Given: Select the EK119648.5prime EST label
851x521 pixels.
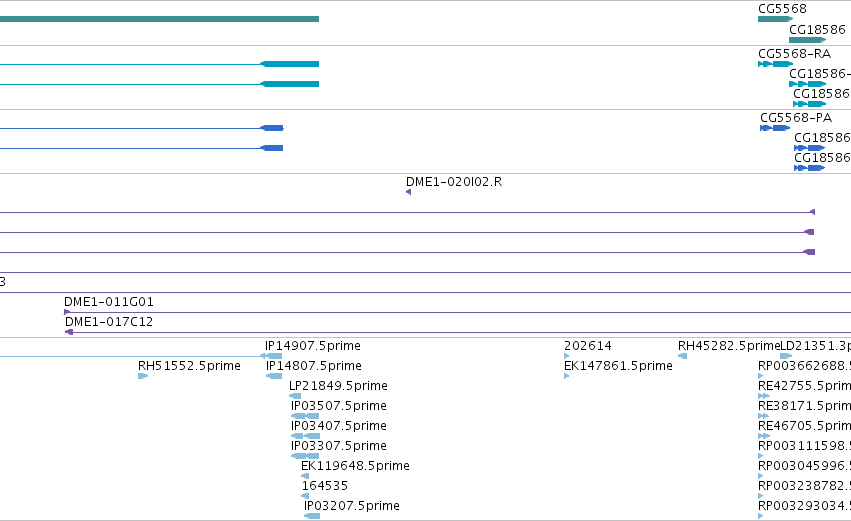Looking at the screenshot, I should (355, 466).
